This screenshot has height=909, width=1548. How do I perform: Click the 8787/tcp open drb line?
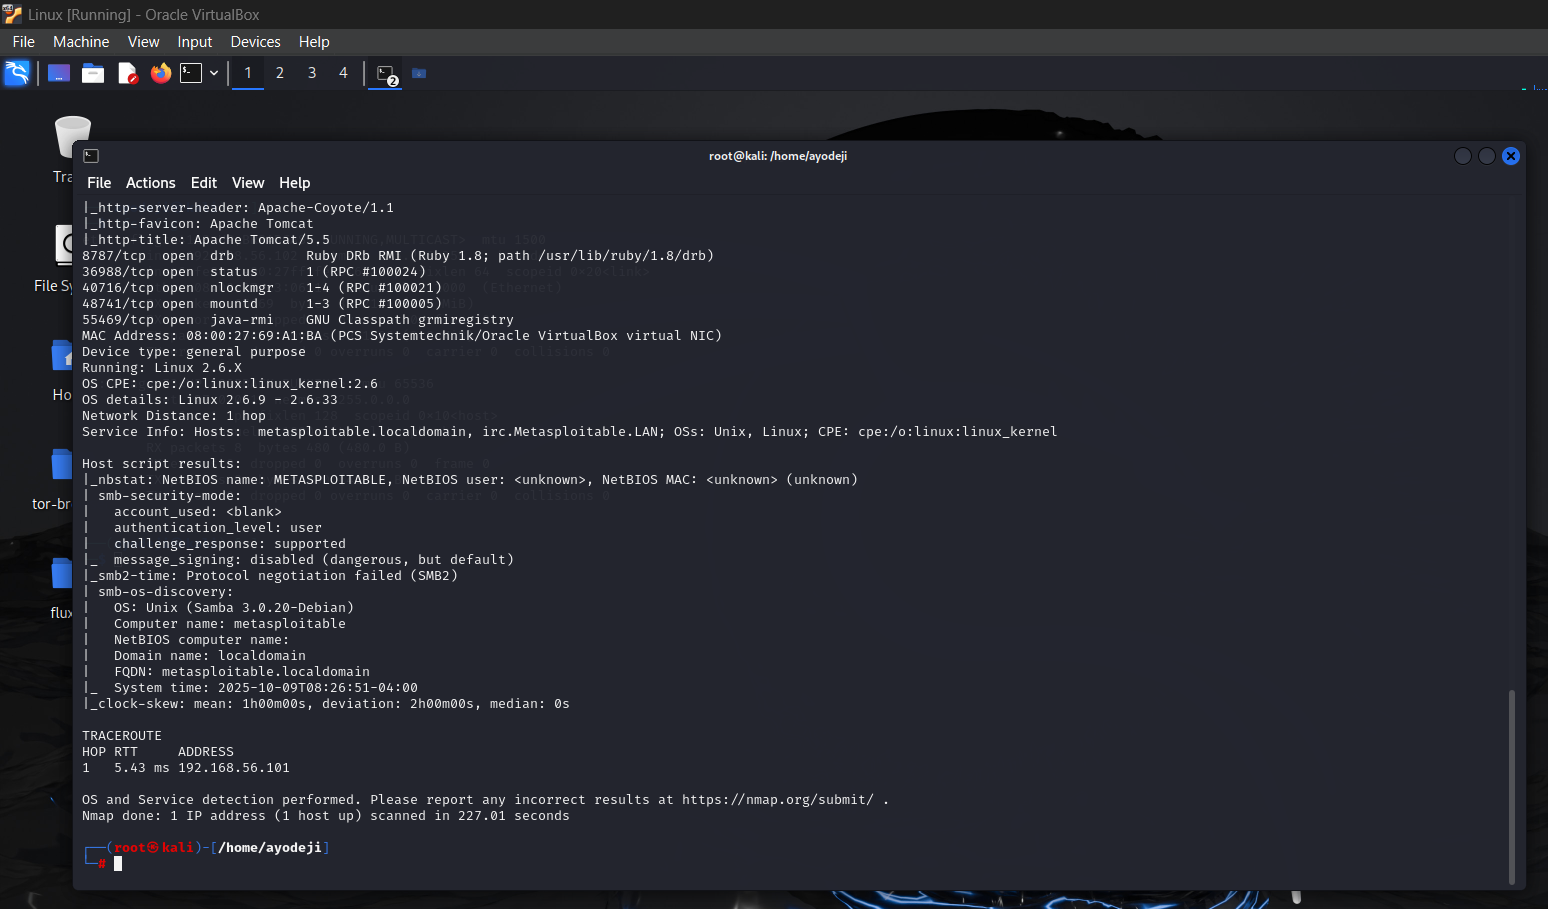(x=398, y=256)
